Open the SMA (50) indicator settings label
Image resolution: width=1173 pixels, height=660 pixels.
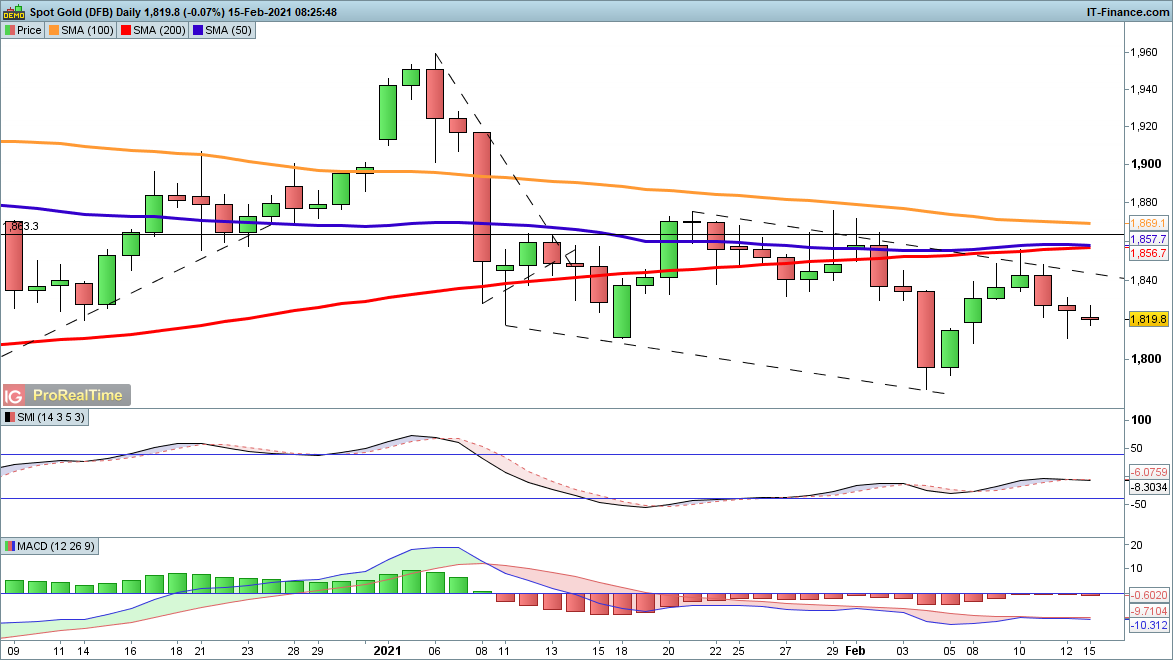pos(226,30)
